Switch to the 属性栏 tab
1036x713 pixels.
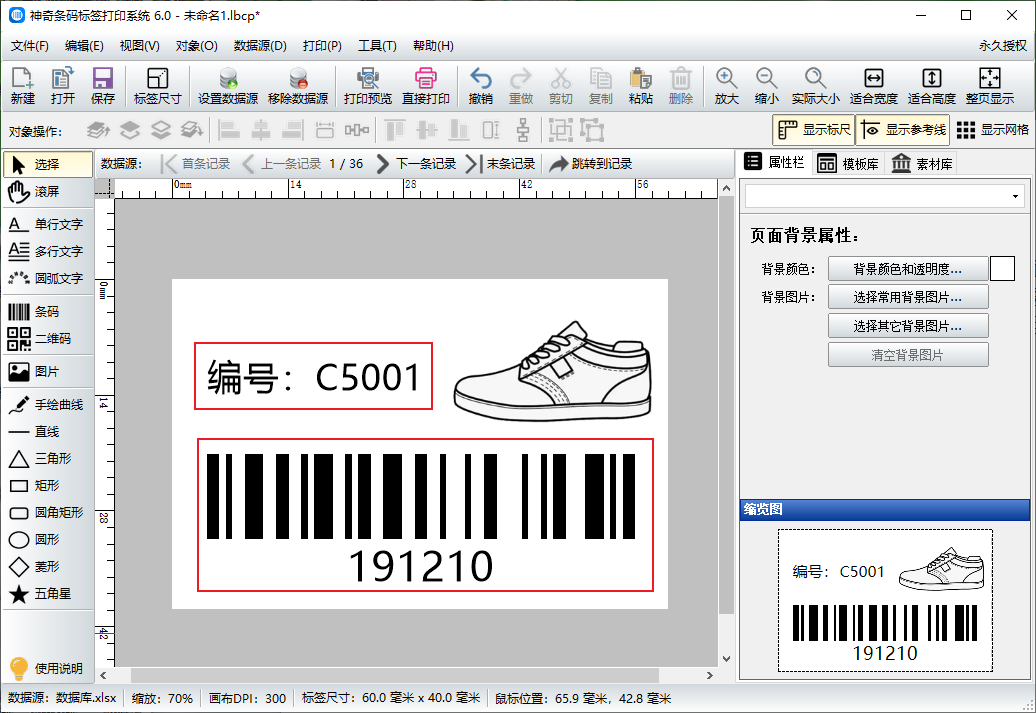774,163
